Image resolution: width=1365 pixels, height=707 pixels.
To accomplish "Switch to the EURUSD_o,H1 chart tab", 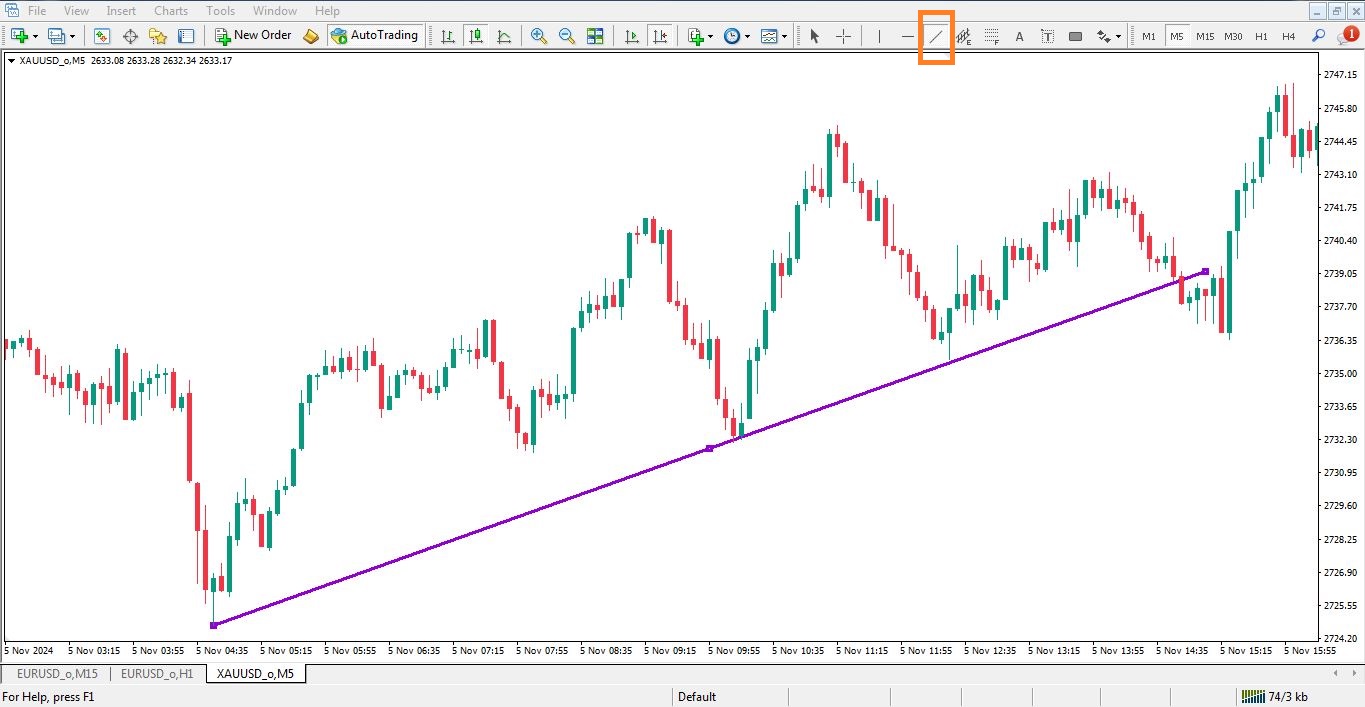I will click(157, 674).
